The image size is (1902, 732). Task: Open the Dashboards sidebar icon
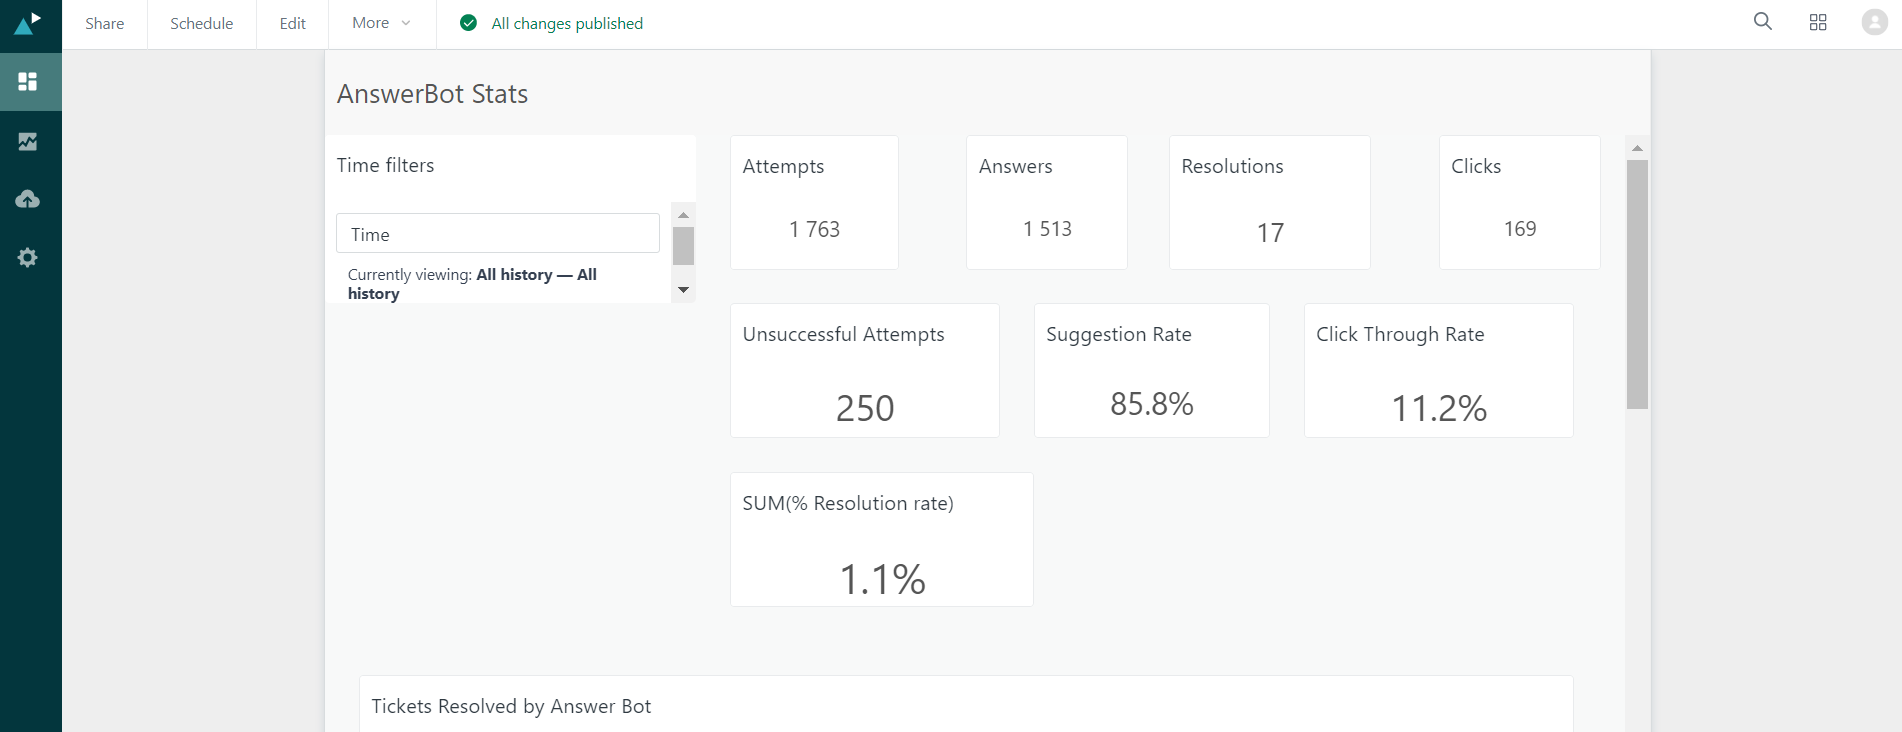(28, 81)
